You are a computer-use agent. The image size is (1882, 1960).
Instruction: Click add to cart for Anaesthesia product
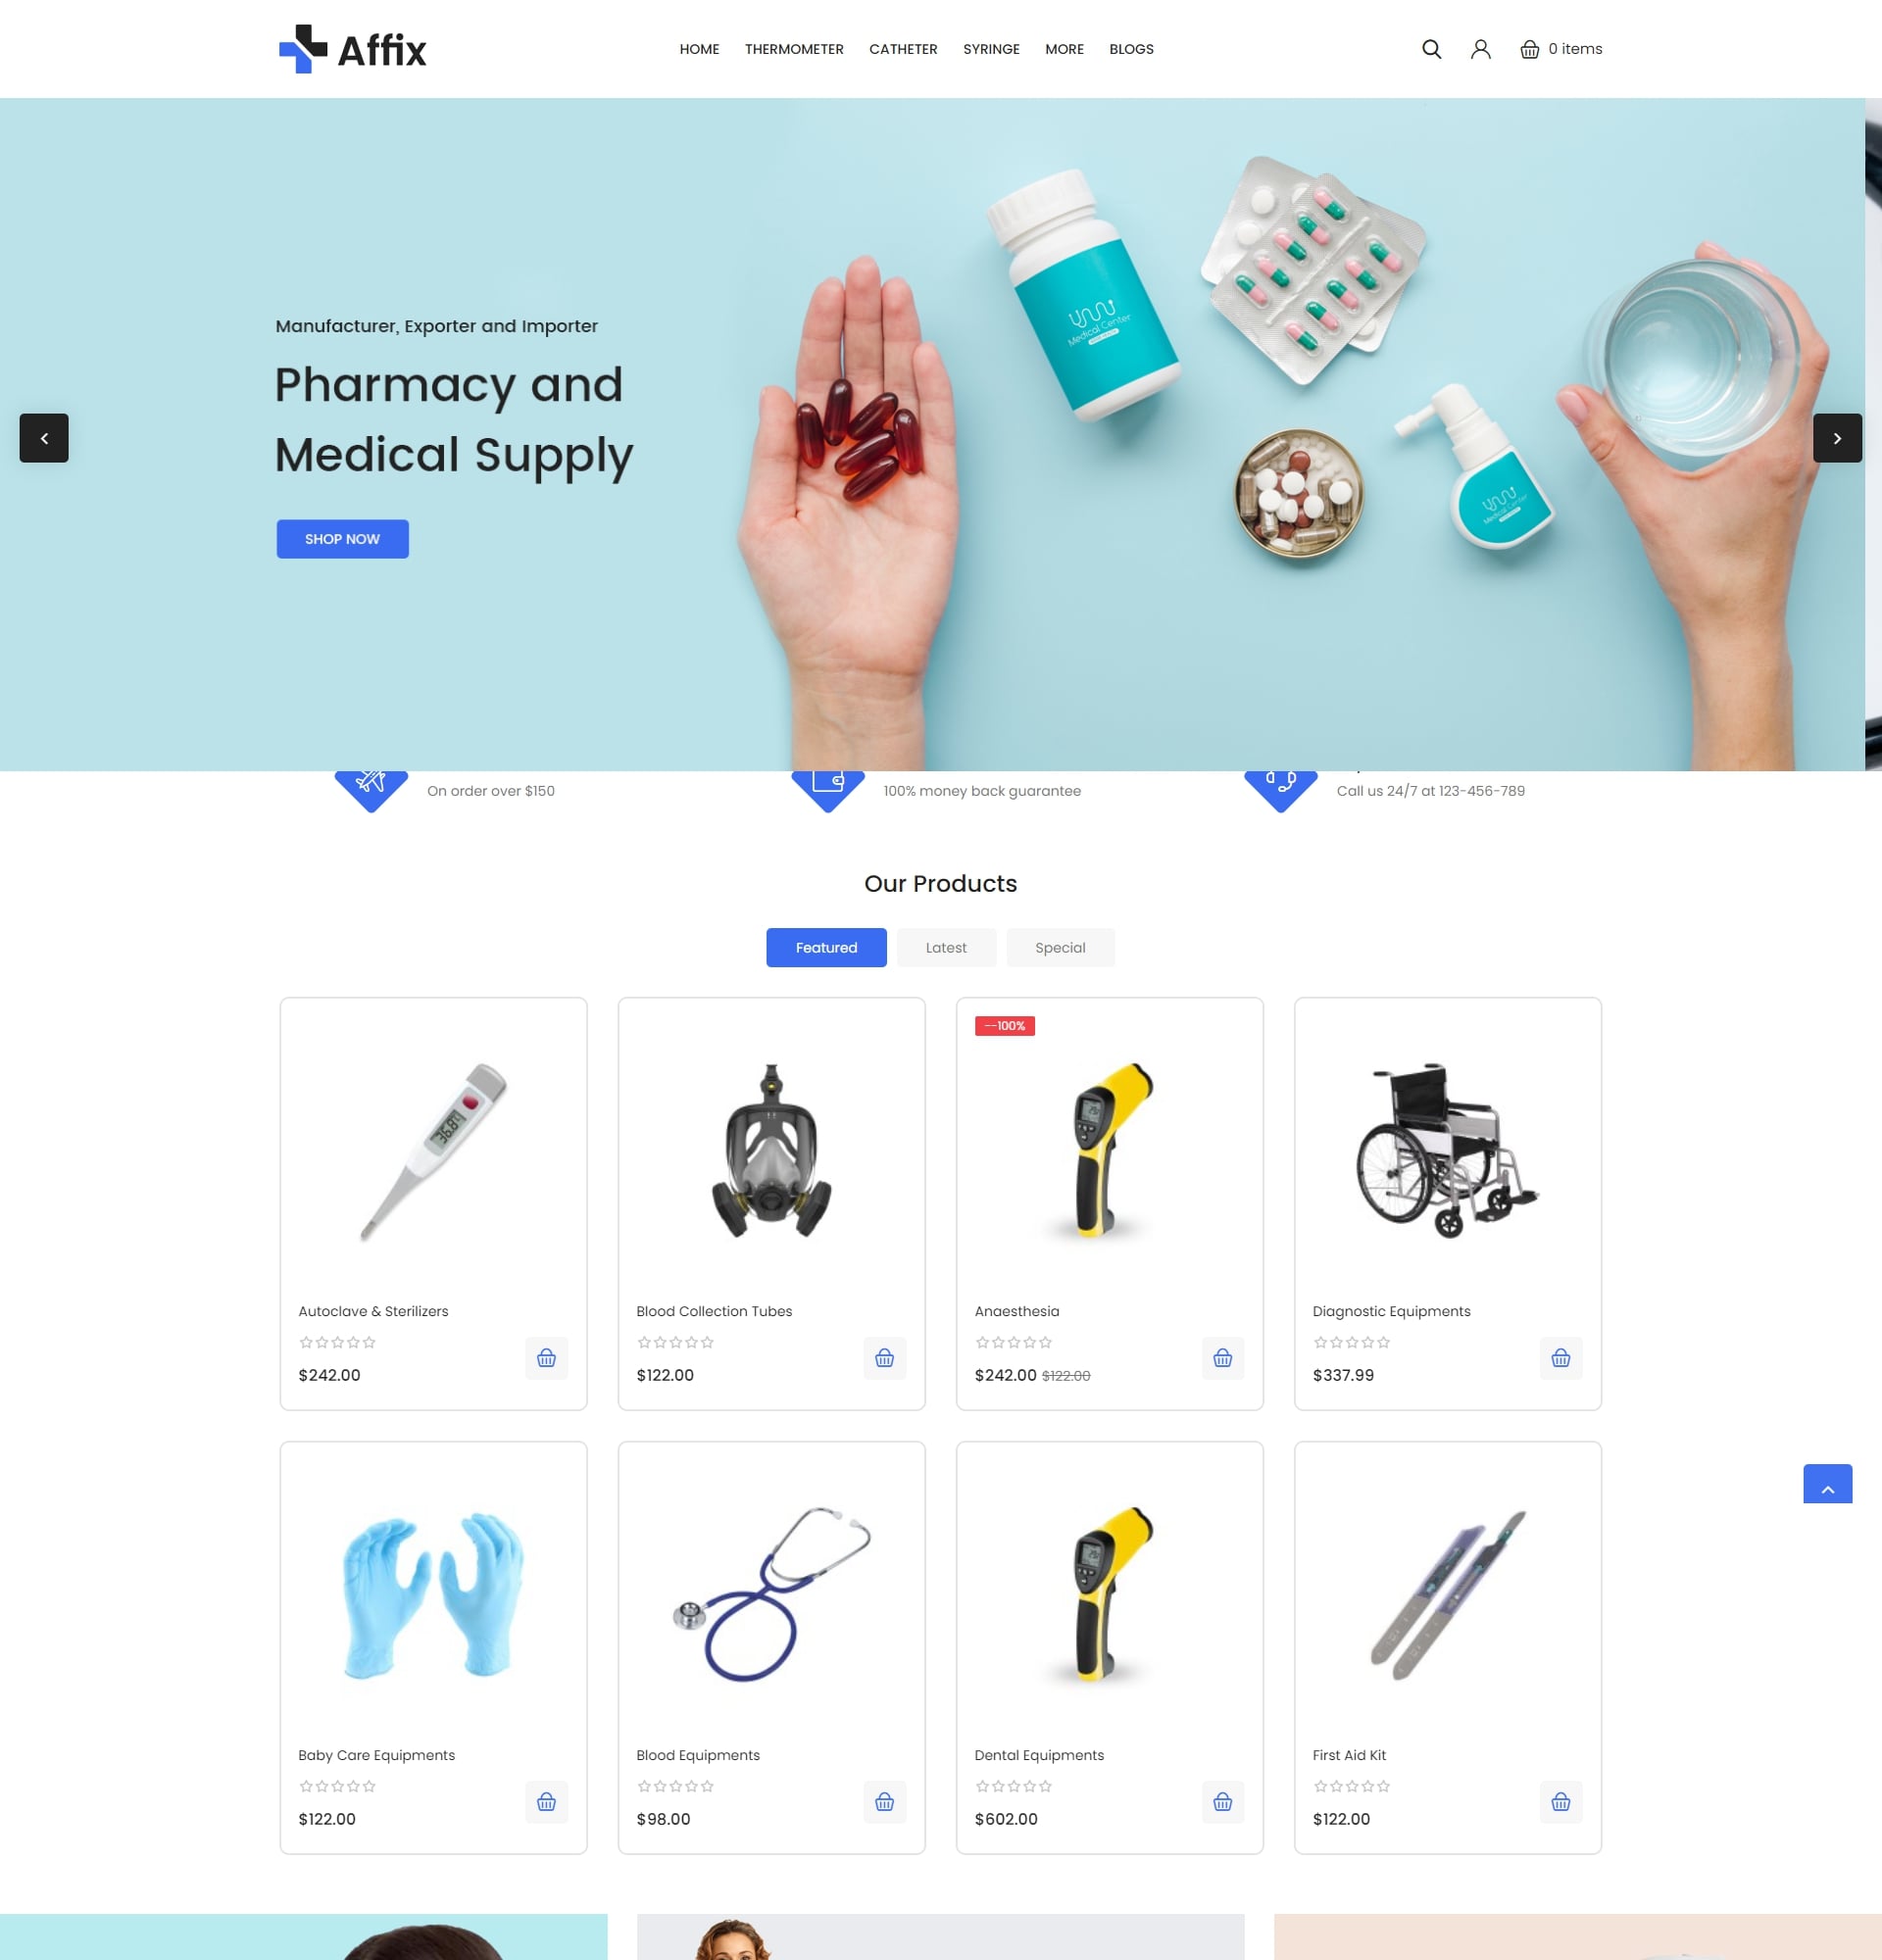pos(1222,1356)
